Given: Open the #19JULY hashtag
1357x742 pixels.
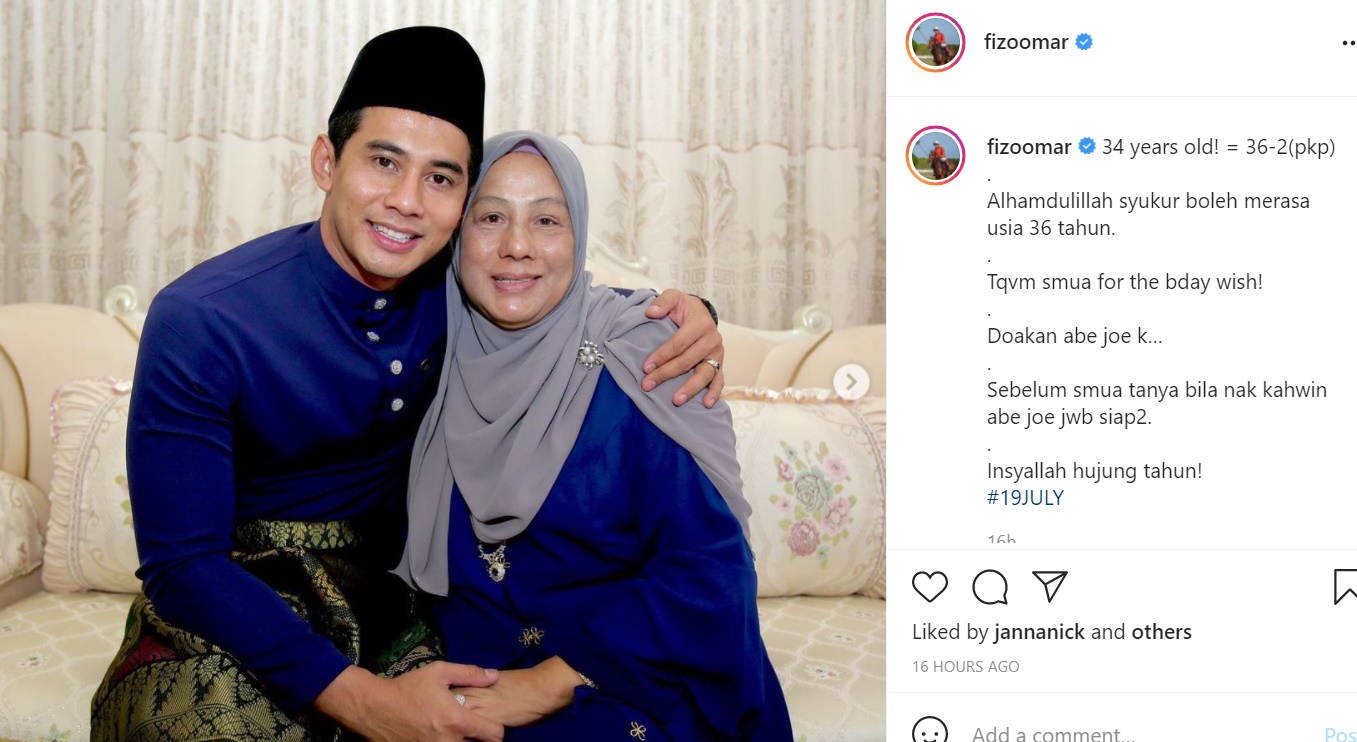Looking at the screenshot, I should [1025, 497].
